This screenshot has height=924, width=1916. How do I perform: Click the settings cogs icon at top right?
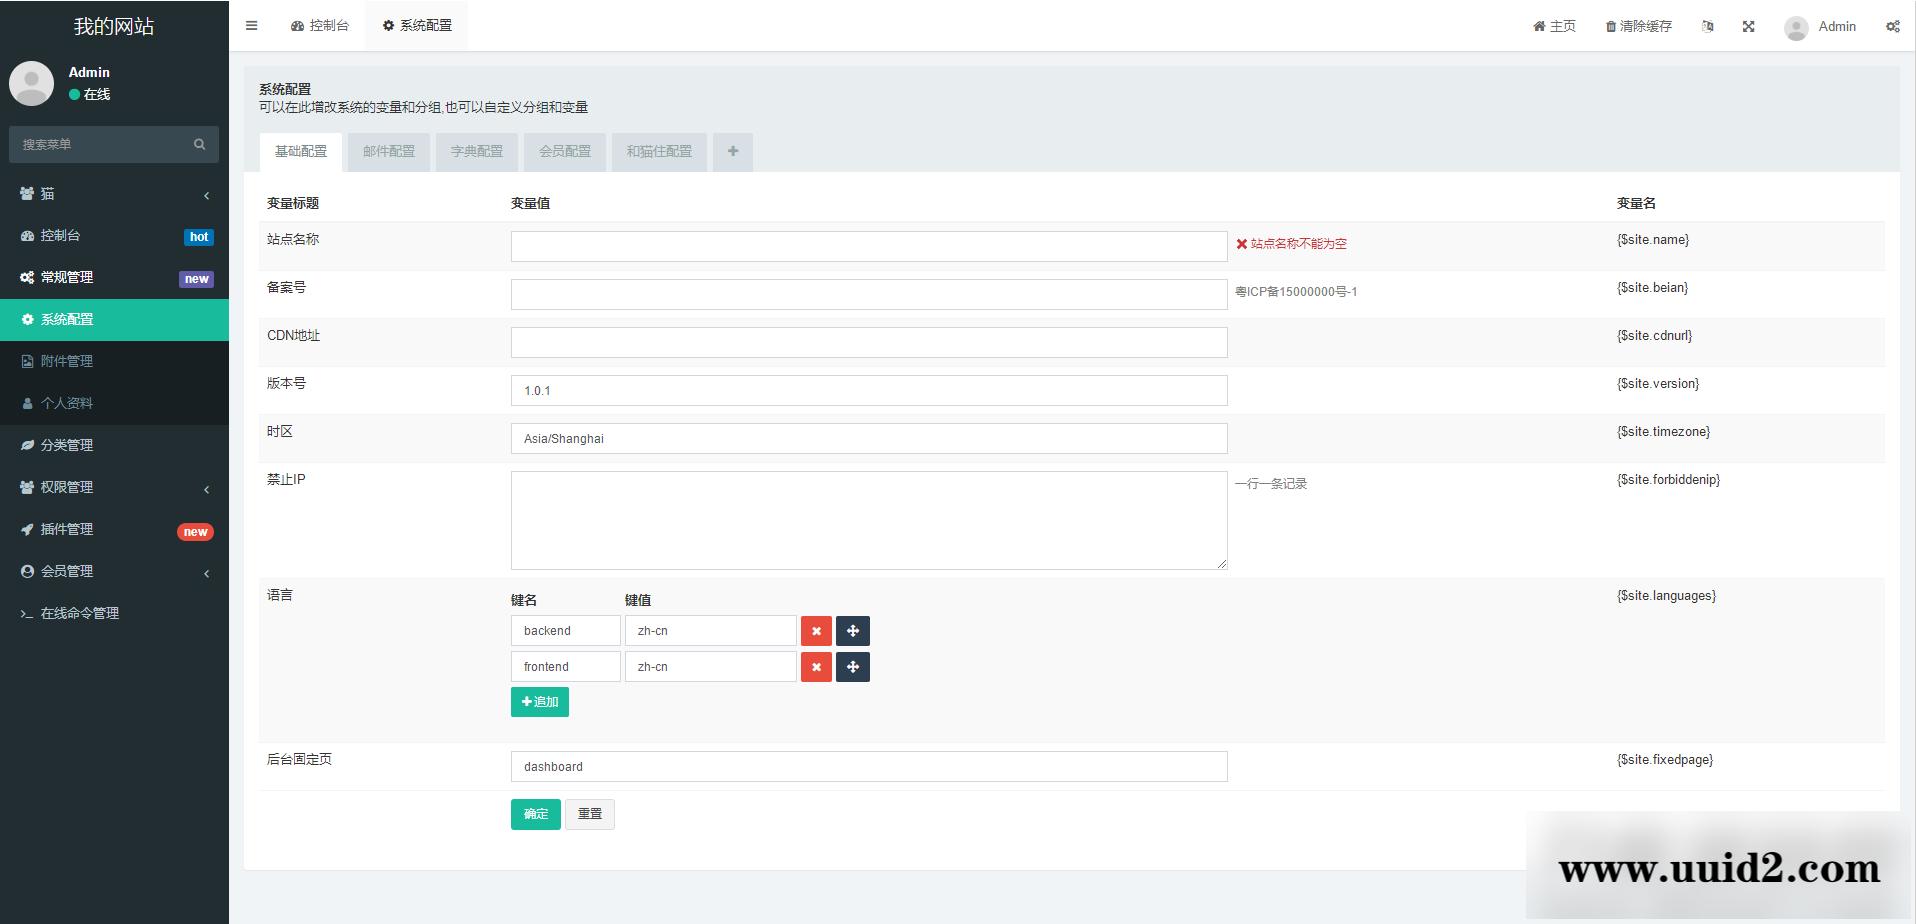pyautogui.click(x=1892, y=27)
